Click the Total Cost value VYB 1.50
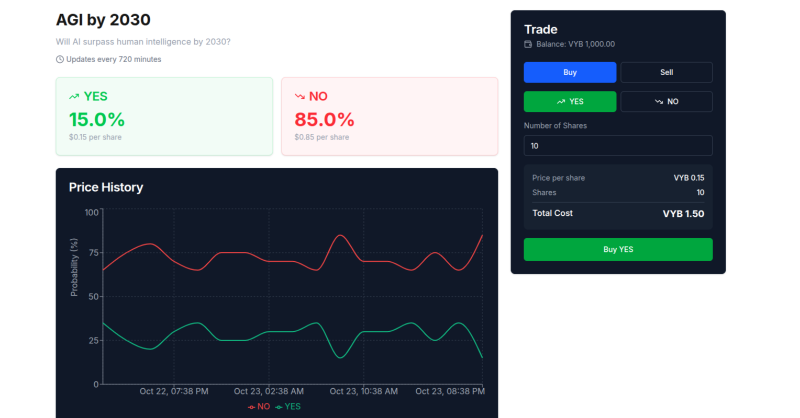 point(683,214)
